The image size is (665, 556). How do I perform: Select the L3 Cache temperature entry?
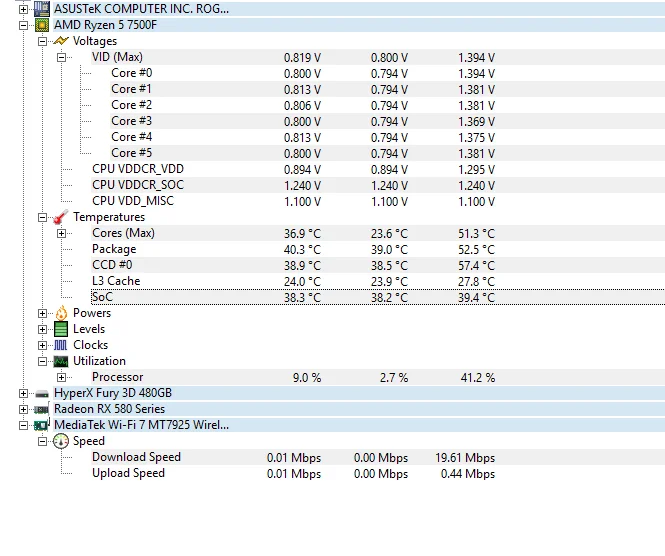pos(116,281)
